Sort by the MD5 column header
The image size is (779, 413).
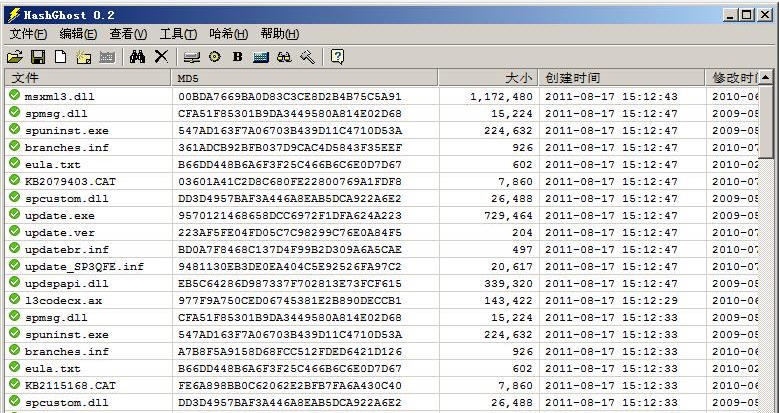click(305, 78)
